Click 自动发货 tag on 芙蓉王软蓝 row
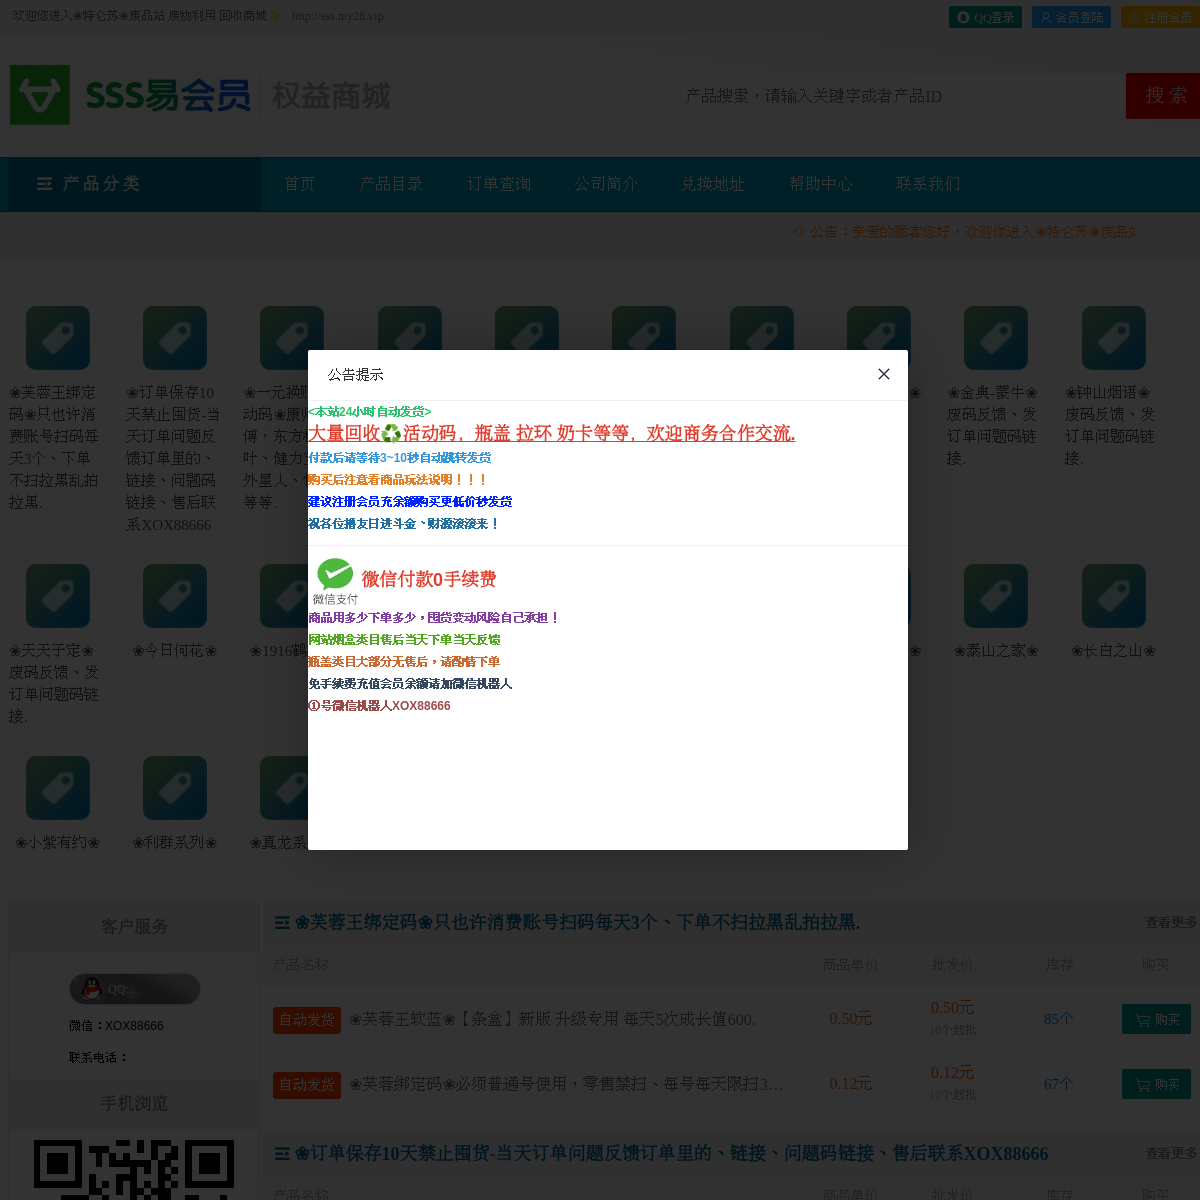This screenshot has width=1200, height=1200. [x=307, y=1020]
